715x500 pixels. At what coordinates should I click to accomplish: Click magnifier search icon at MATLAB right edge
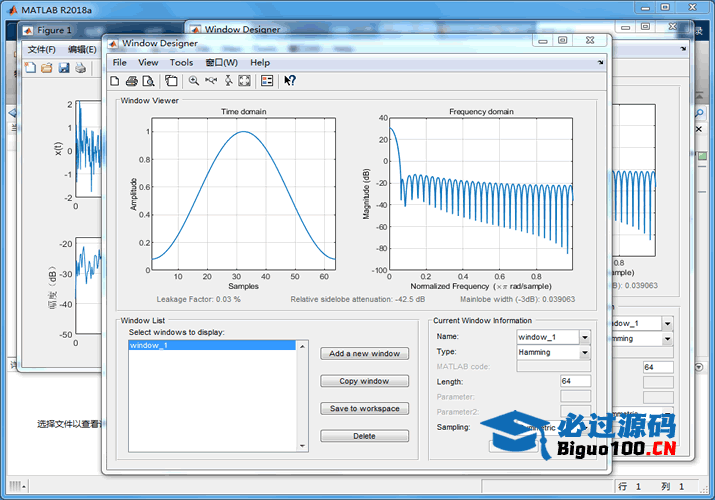[699, 113]
